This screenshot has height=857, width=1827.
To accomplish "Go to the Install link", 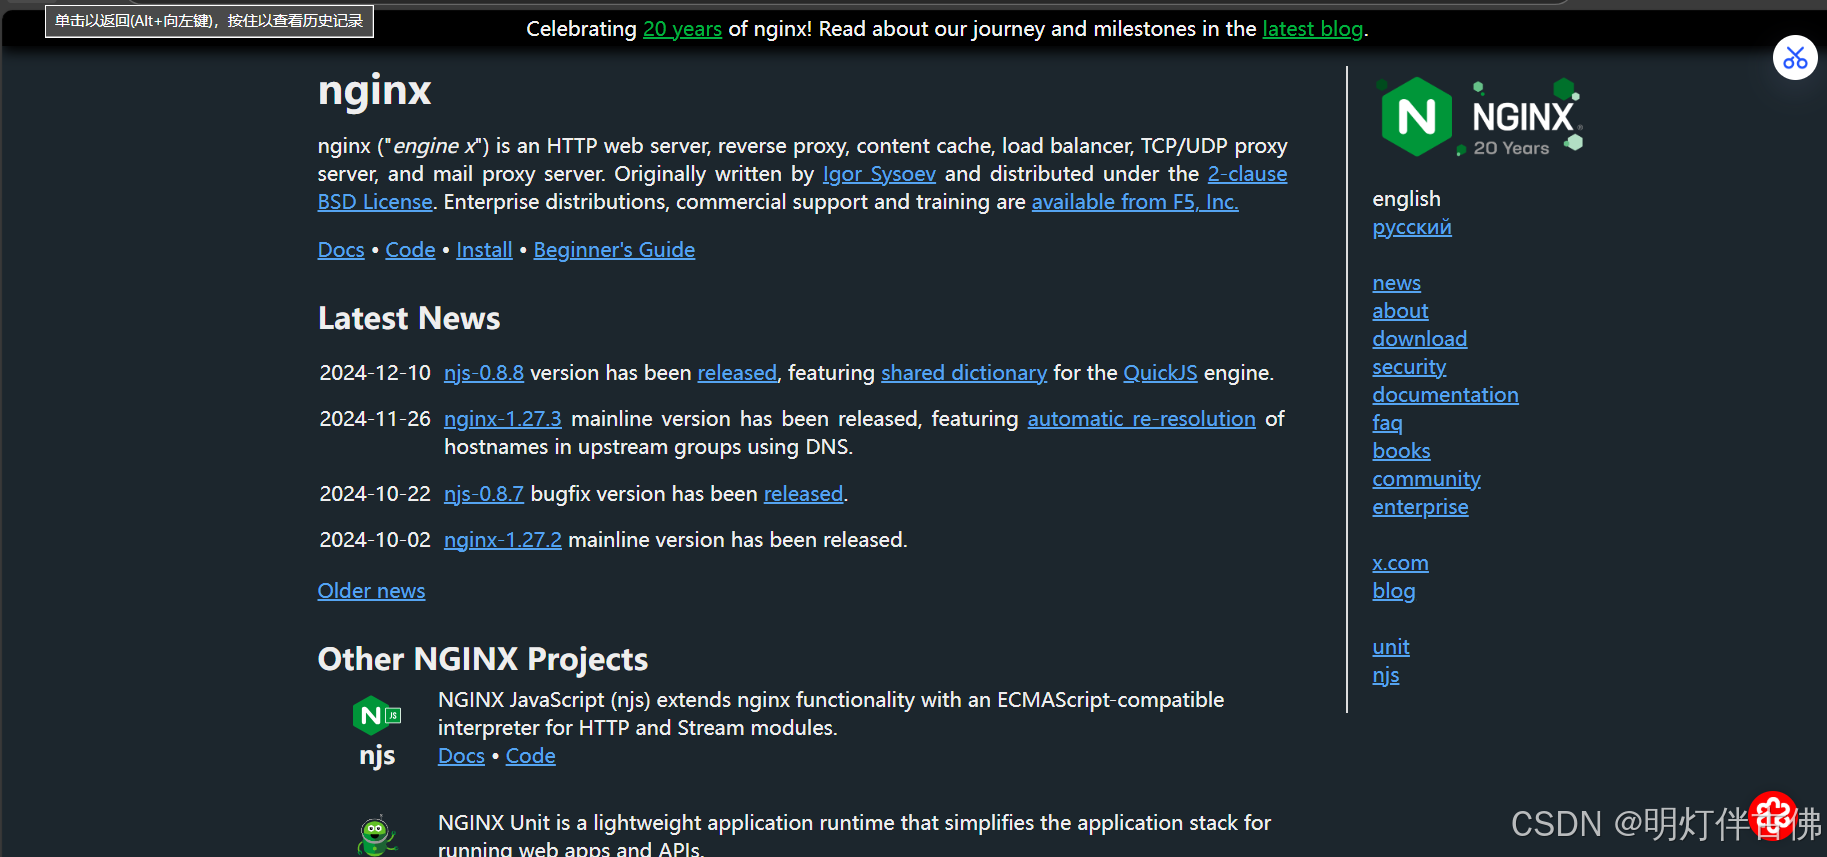I will tap(484, 250).
